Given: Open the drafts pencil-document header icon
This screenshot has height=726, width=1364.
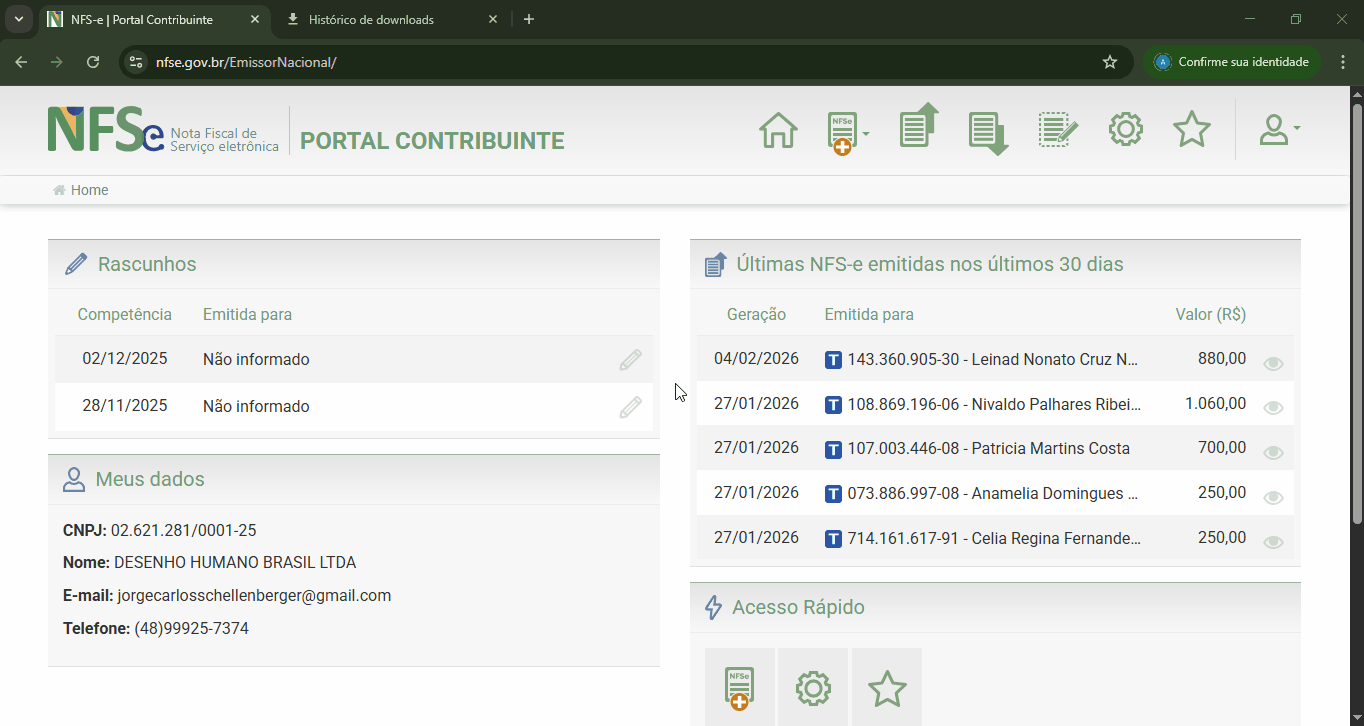Looking at the screenshot, I should (x=1058, y=130).
